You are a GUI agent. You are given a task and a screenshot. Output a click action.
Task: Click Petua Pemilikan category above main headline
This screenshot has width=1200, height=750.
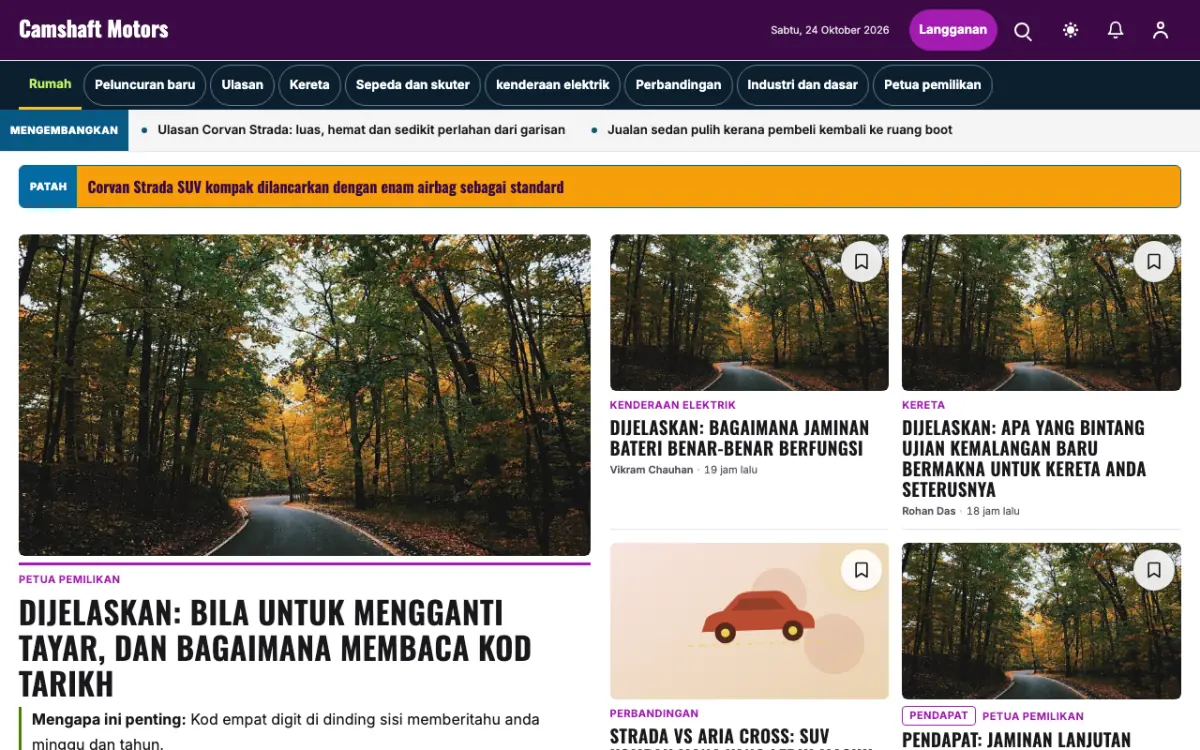(69, 580)
